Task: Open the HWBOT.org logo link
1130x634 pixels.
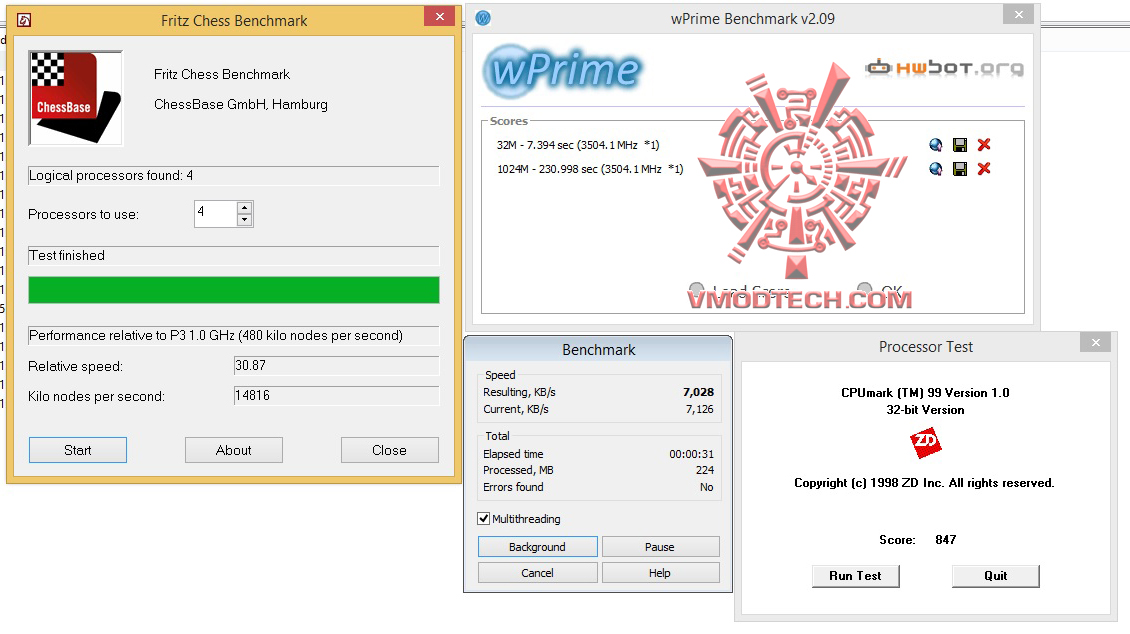Action: (x=944, y=68)
